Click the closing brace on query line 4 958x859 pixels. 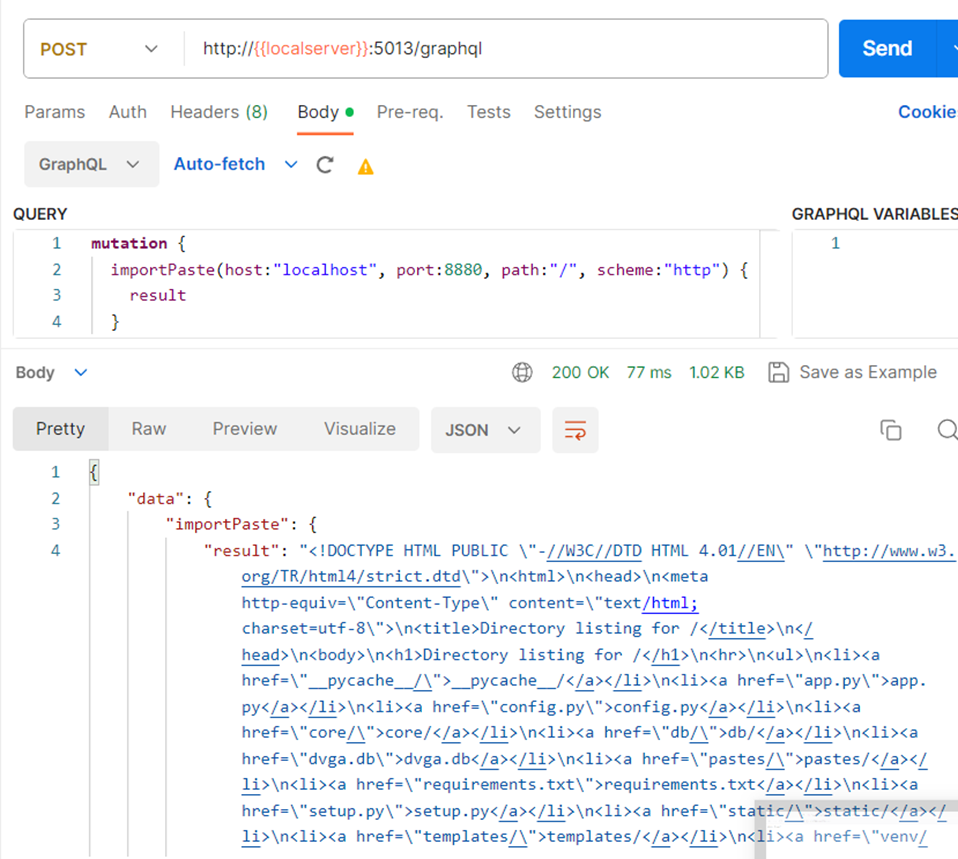coord(115,322)
